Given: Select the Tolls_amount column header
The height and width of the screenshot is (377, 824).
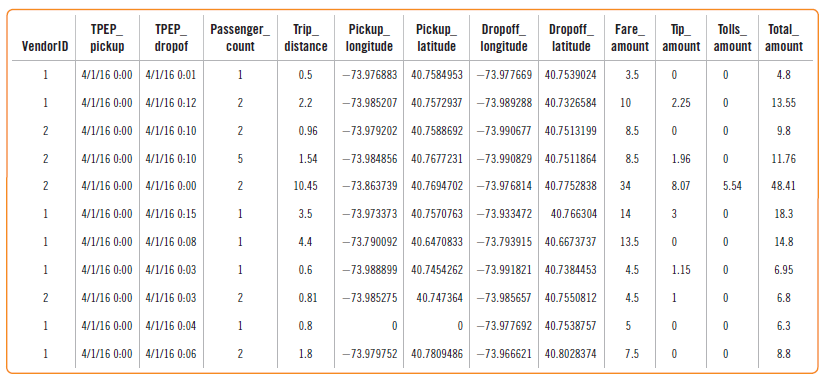Looking at the screenshot, I should click(x=733, y=37).
